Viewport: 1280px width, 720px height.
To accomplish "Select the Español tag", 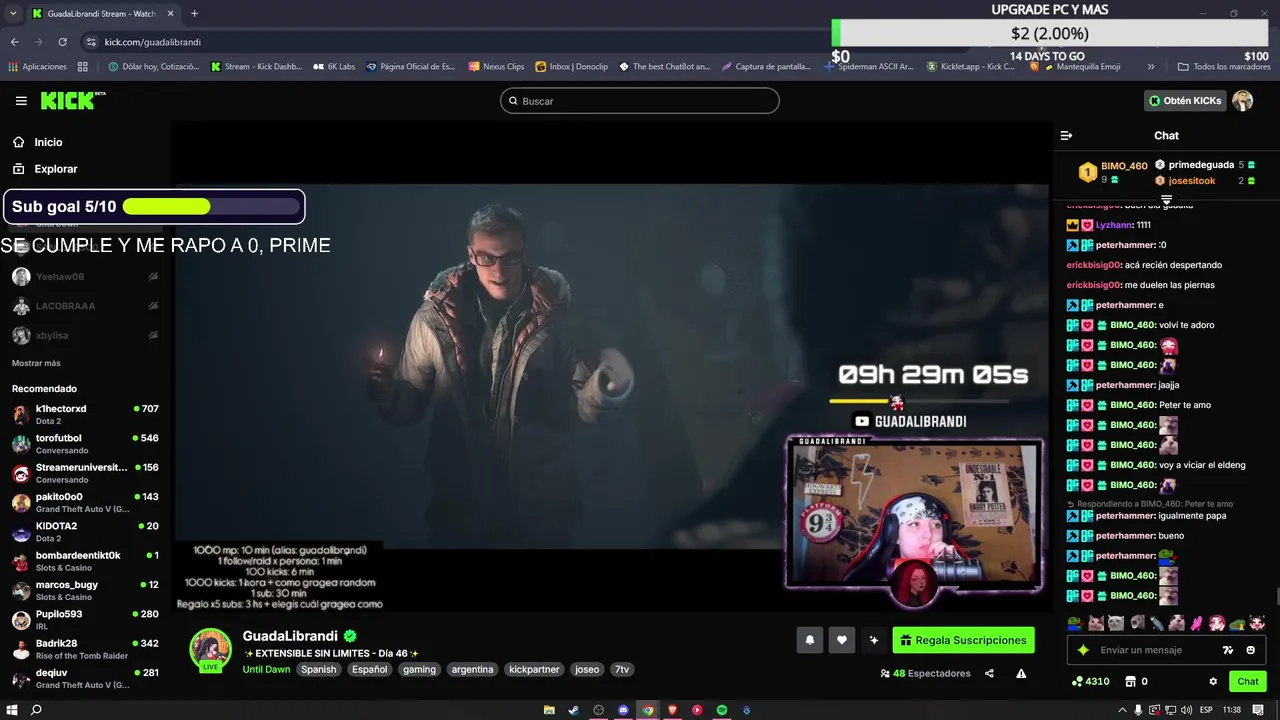I will (369, 669).
